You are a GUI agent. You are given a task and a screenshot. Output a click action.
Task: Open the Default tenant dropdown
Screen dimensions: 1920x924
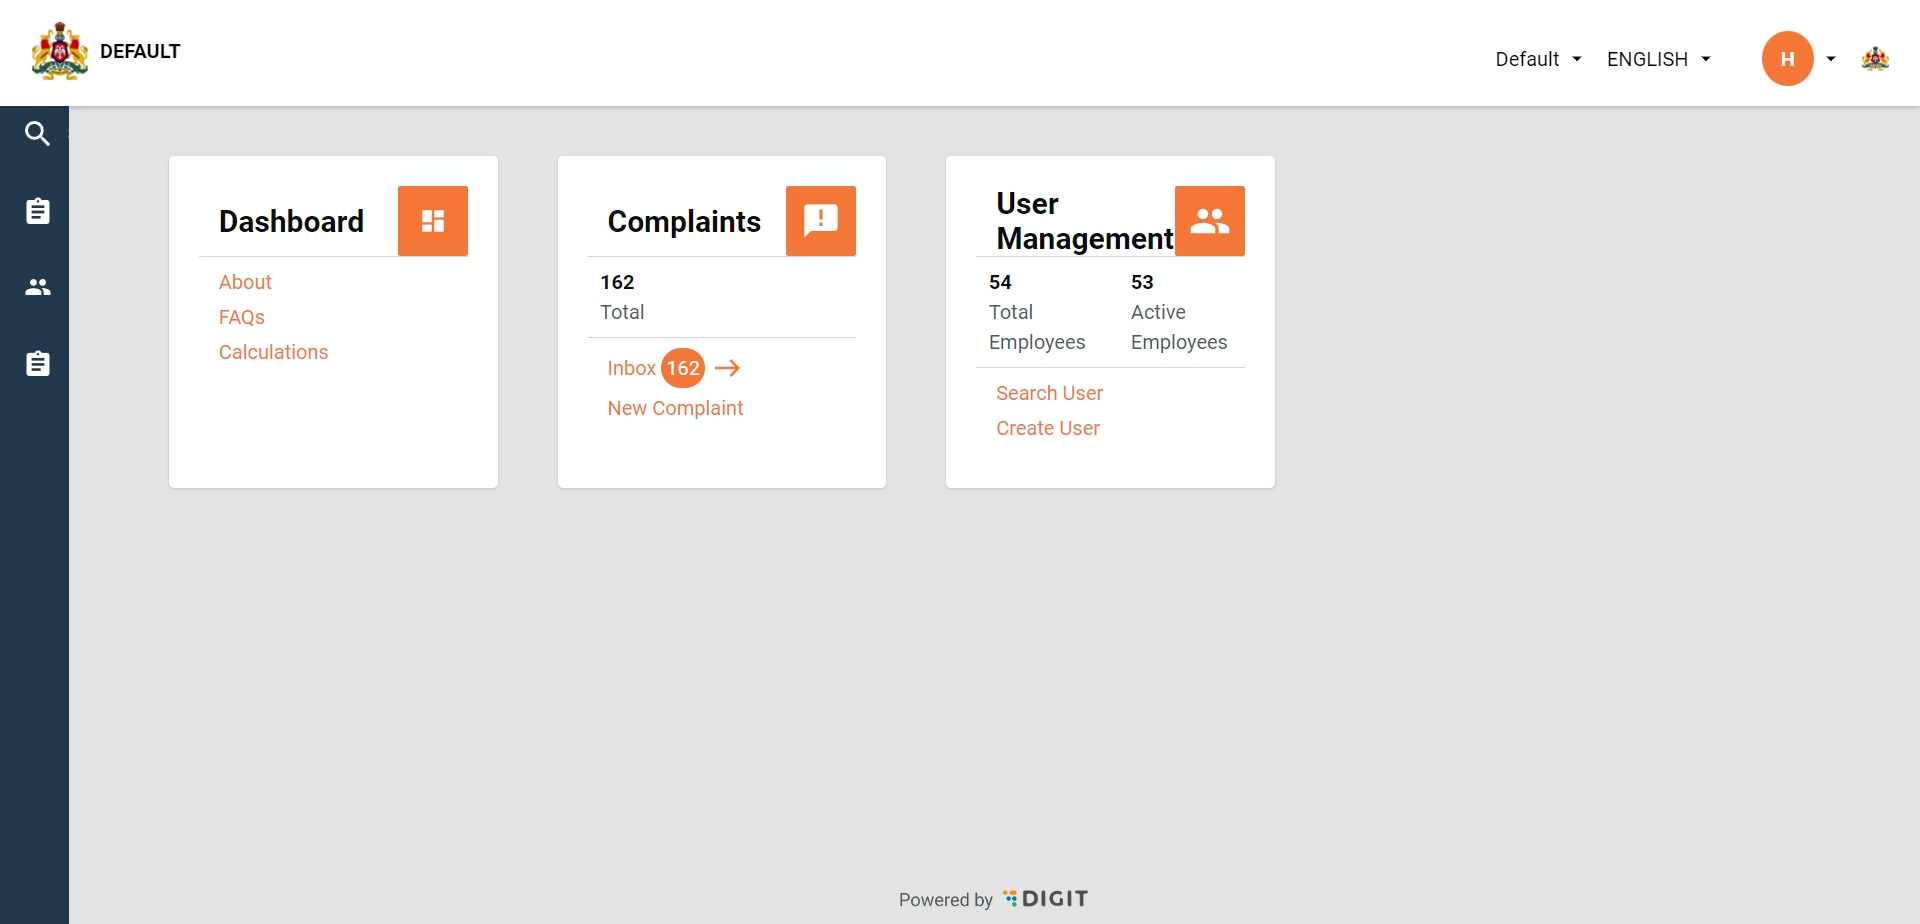[1538, 59]
